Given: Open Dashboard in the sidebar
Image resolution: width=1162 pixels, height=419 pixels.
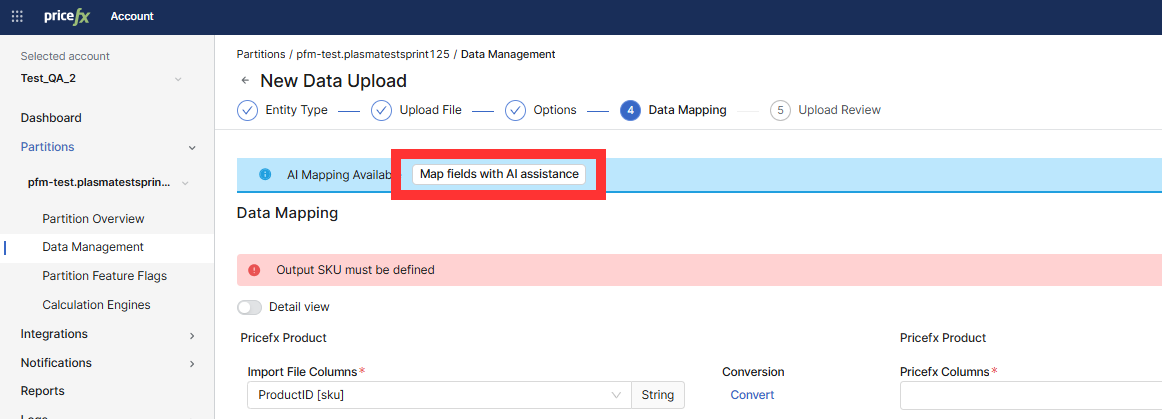Looking at the screenshot, I should [x=51, y=118].
